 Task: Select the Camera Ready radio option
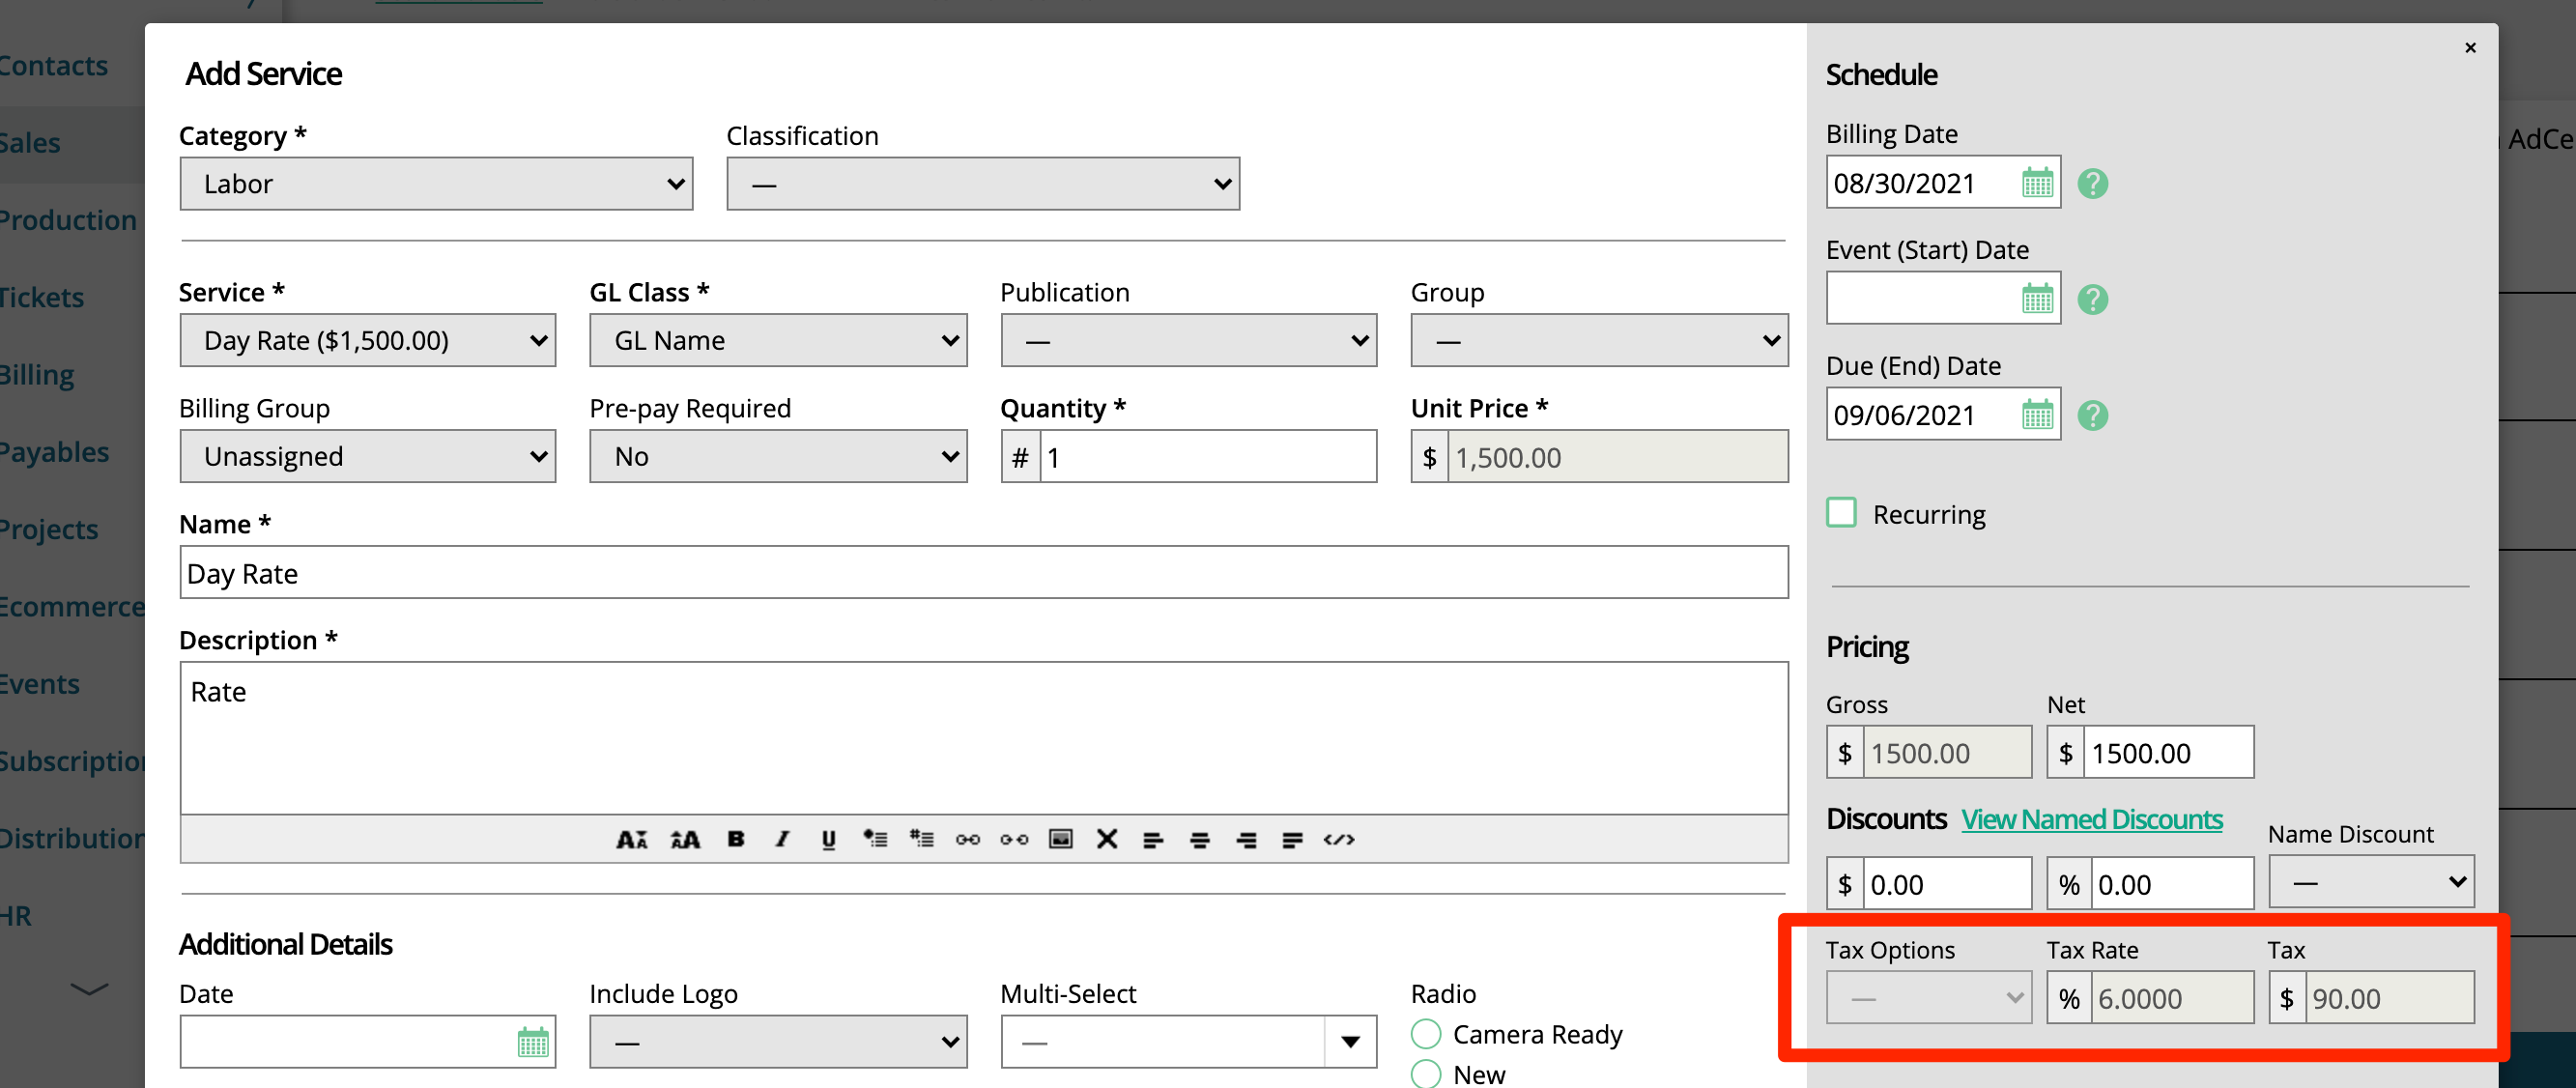coord(1426,1033)
